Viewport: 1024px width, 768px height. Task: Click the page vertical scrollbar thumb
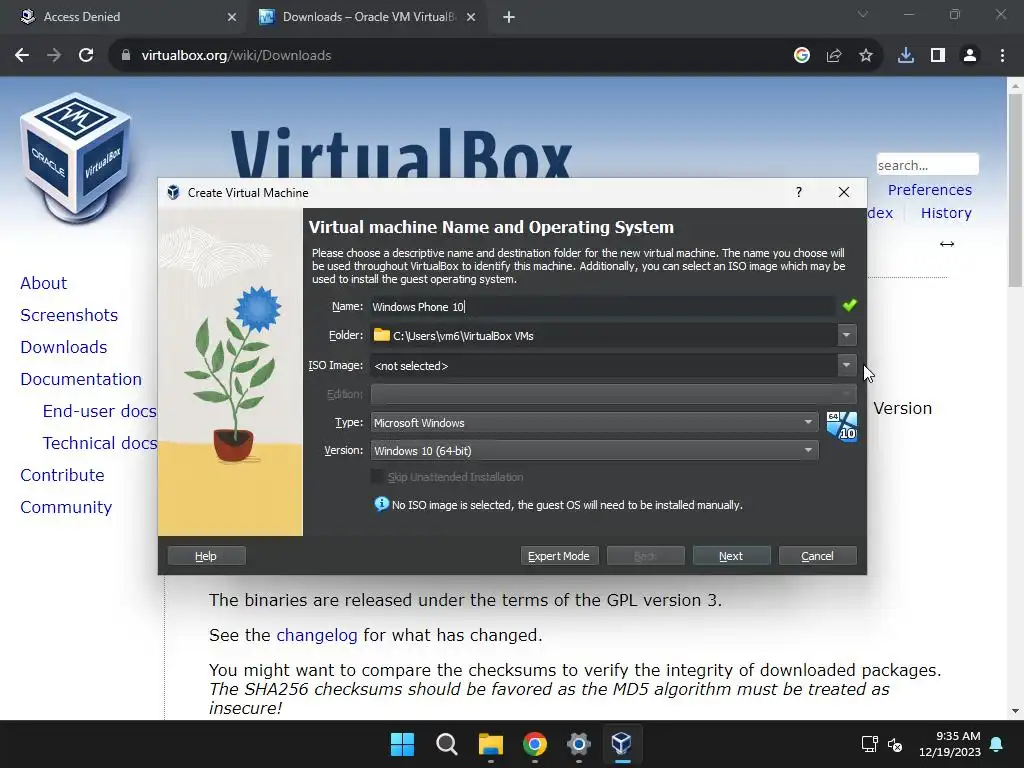point(1015,189)
